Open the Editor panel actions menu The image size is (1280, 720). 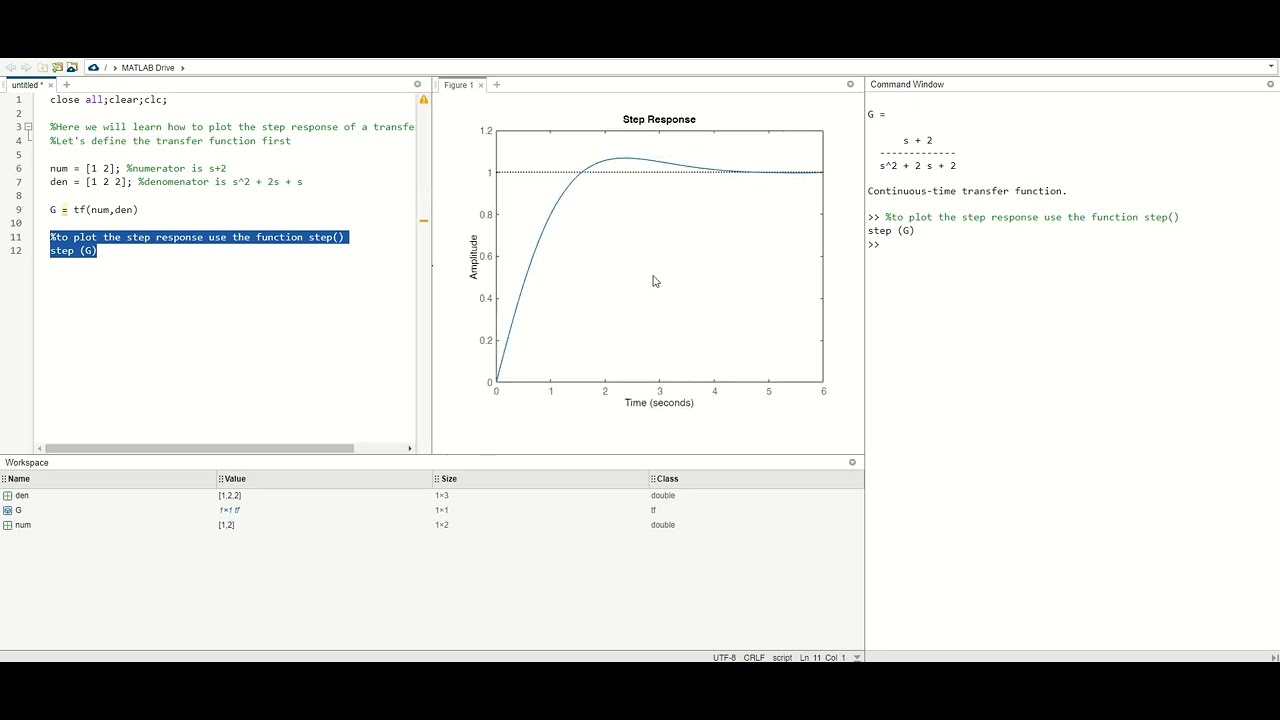click(418, 85)
